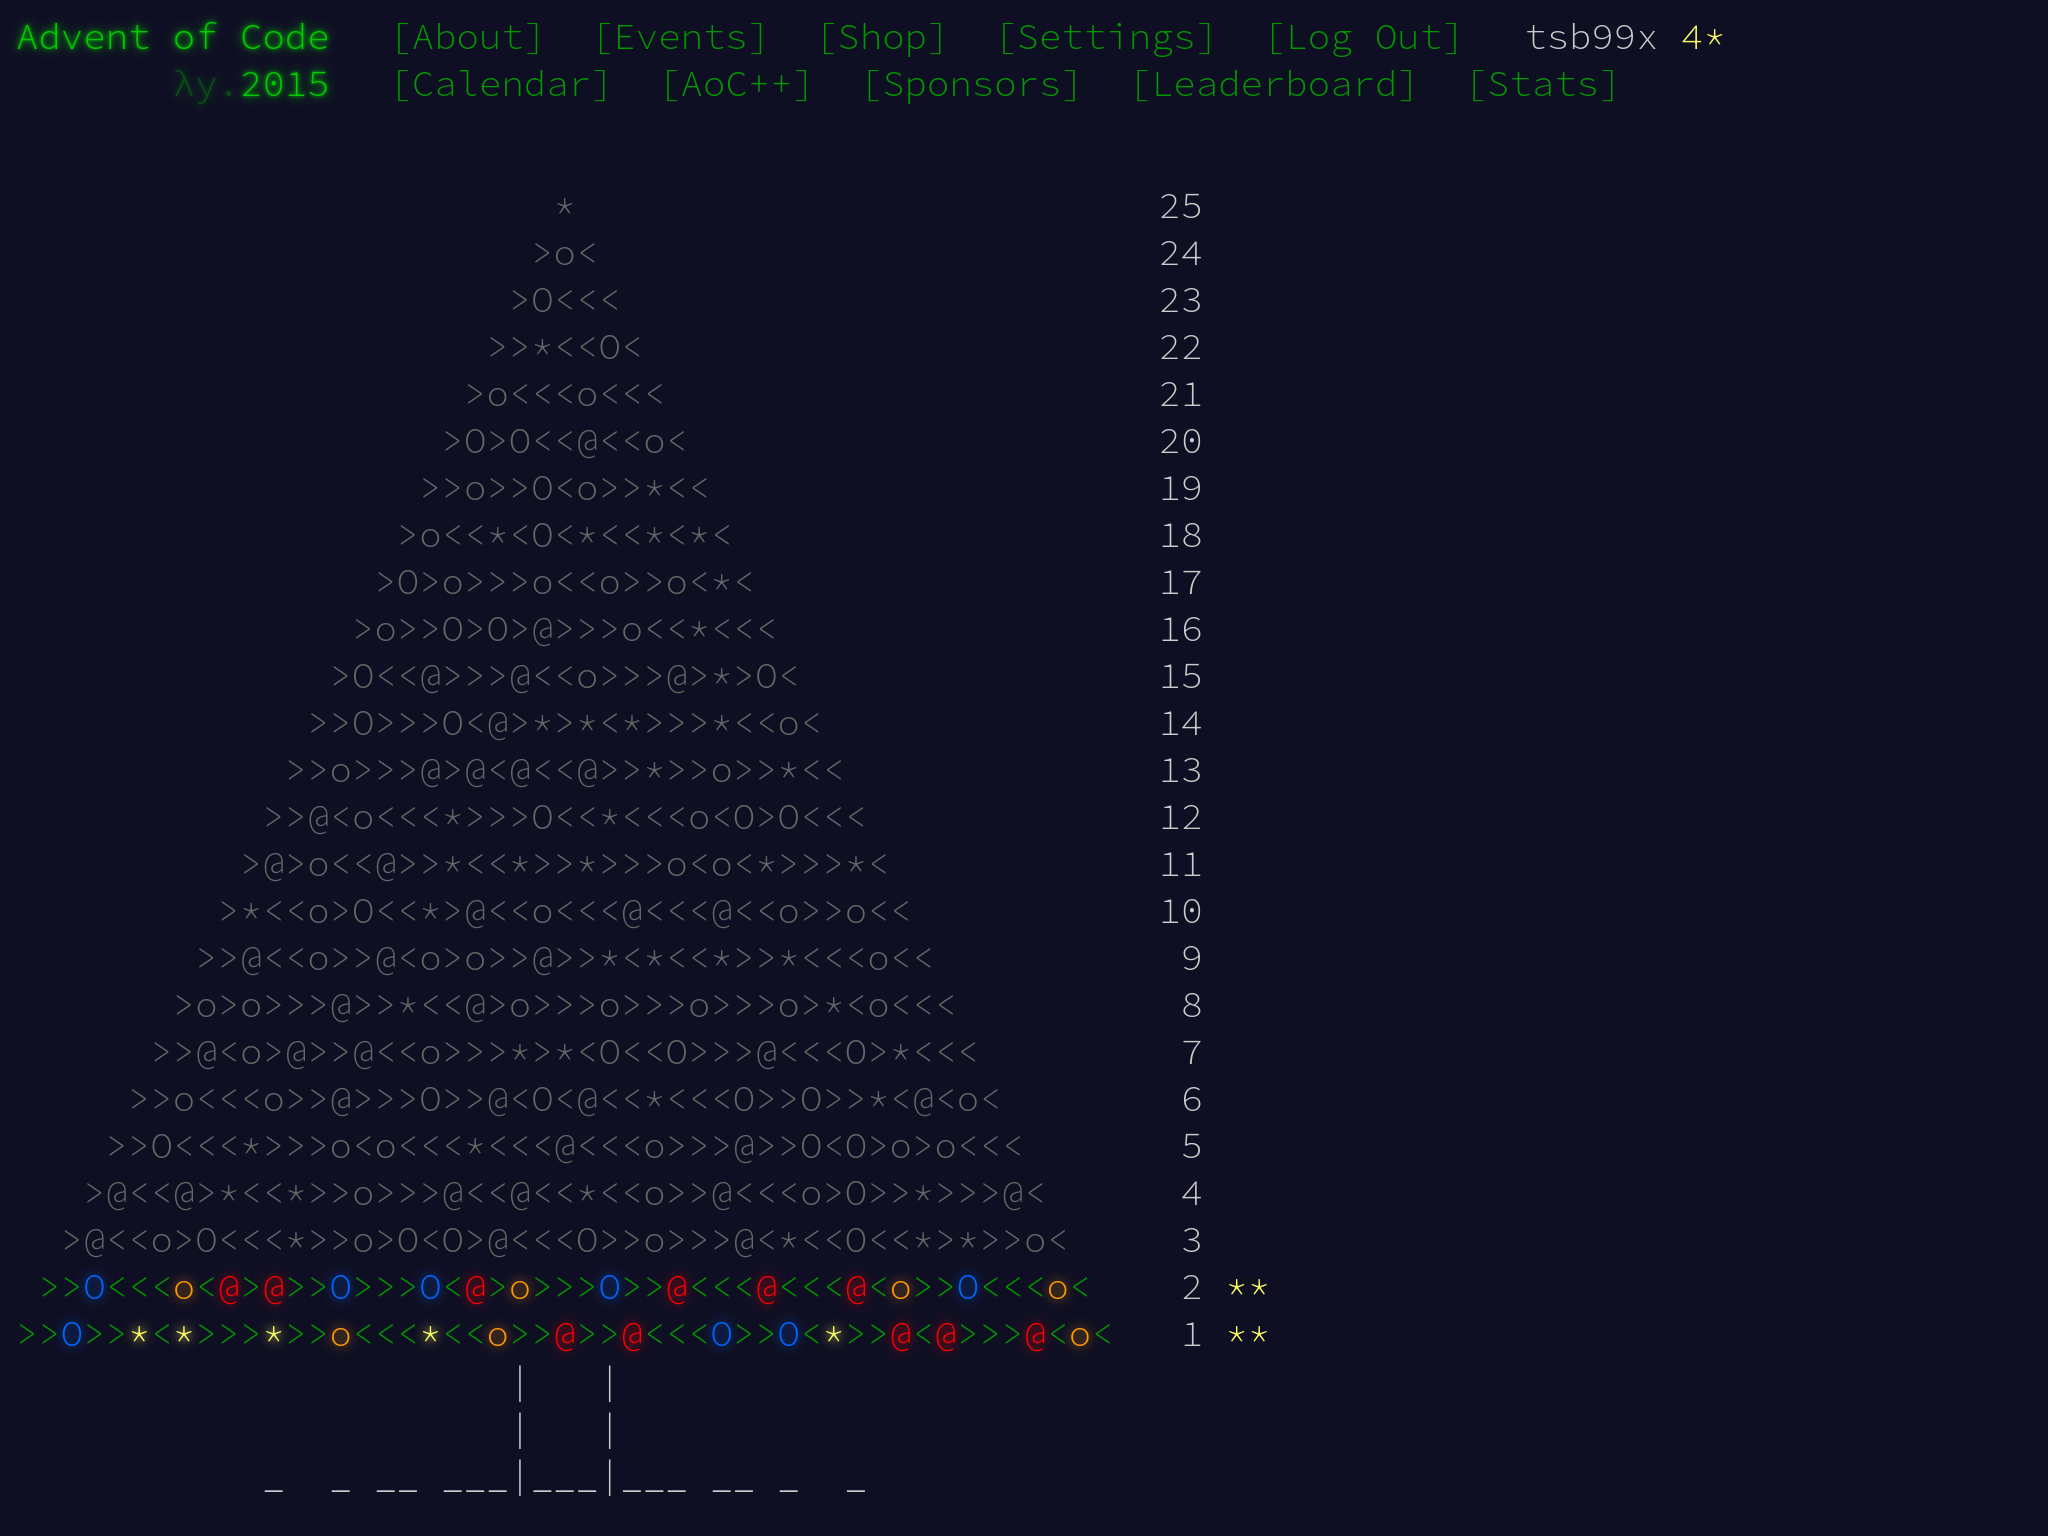Click the 2015 year link
The image size is (2048, 1536).
(285, 85)
